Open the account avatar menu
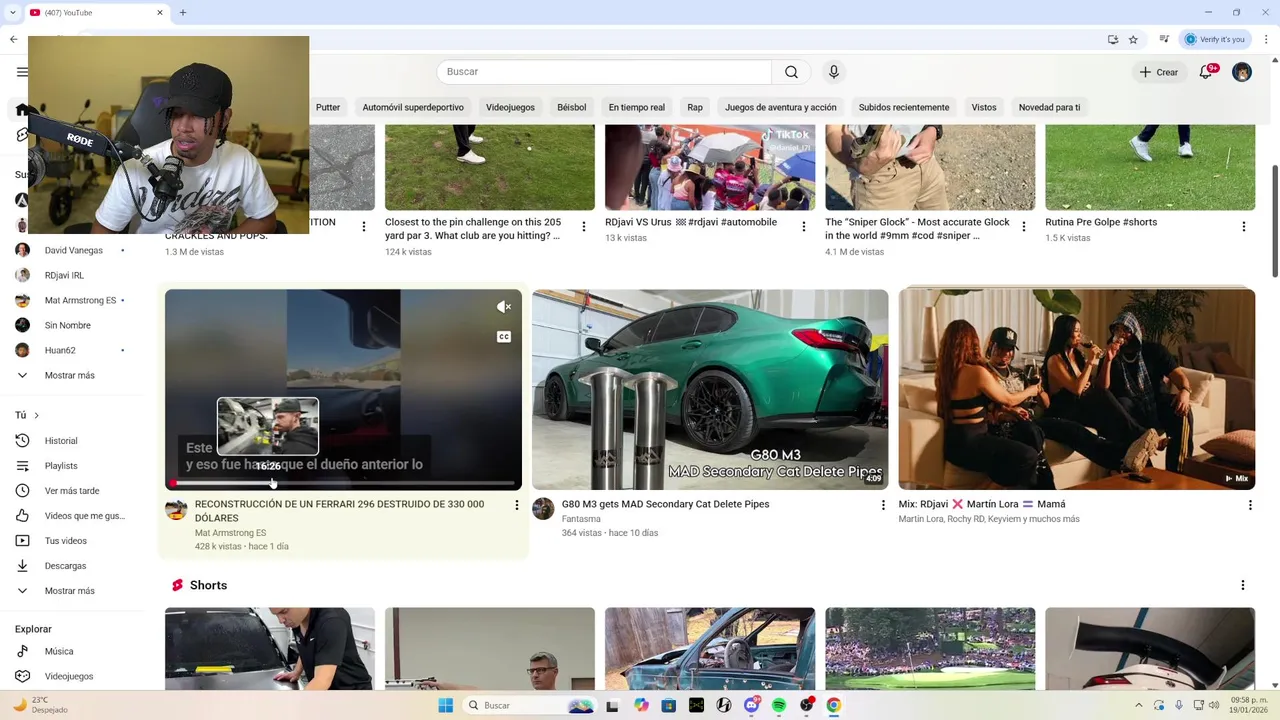 1242,72
